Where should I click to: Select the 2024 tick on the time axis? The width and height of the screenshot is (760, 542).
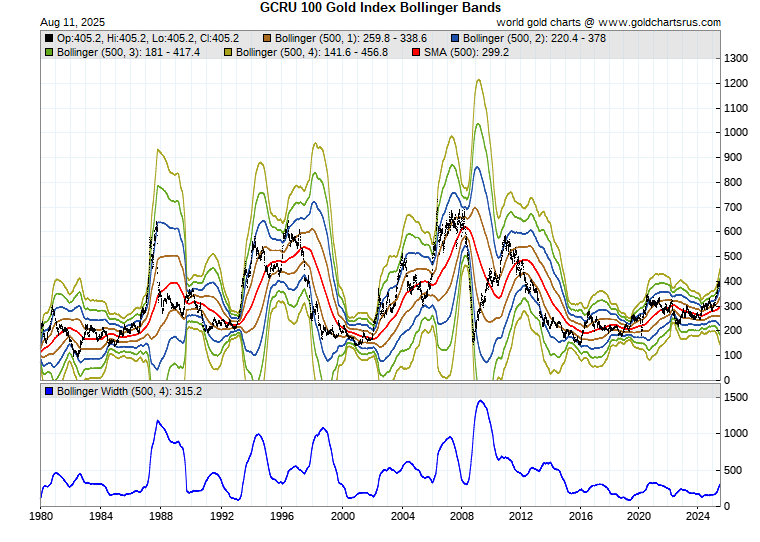click(698, 516)
